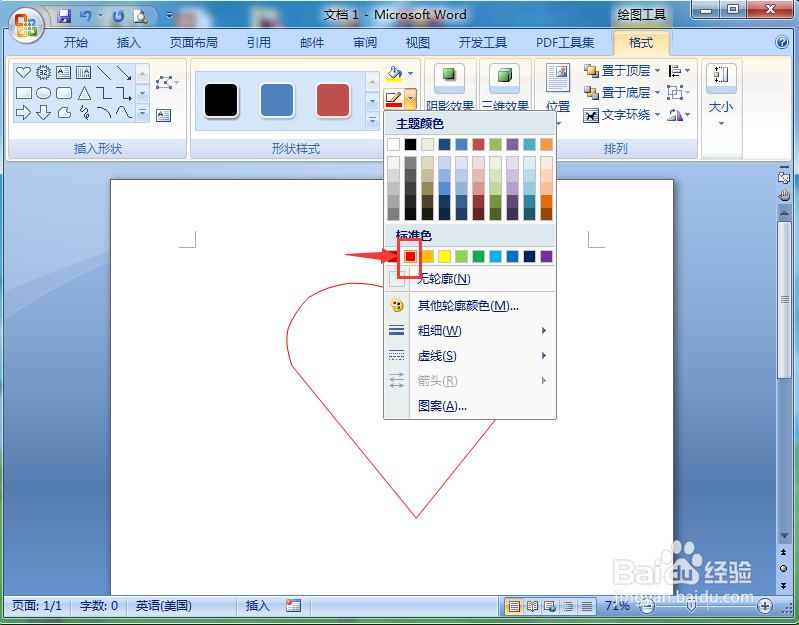Expand the shapes gallery more button
The width and height of the screenshot is (799, 625).
click(143, 114)
